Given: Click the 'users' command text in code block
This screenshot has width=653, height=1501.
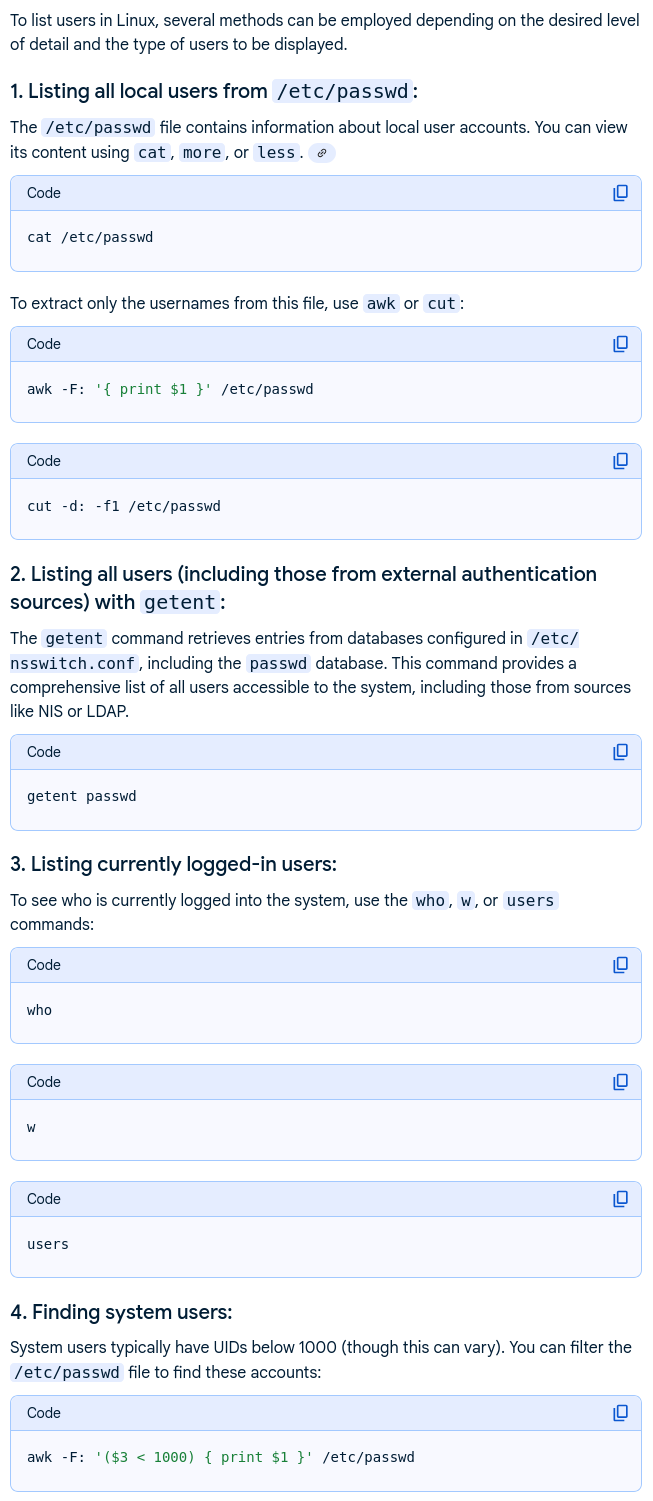Looking at the screenshot, I should point(48,1244).
